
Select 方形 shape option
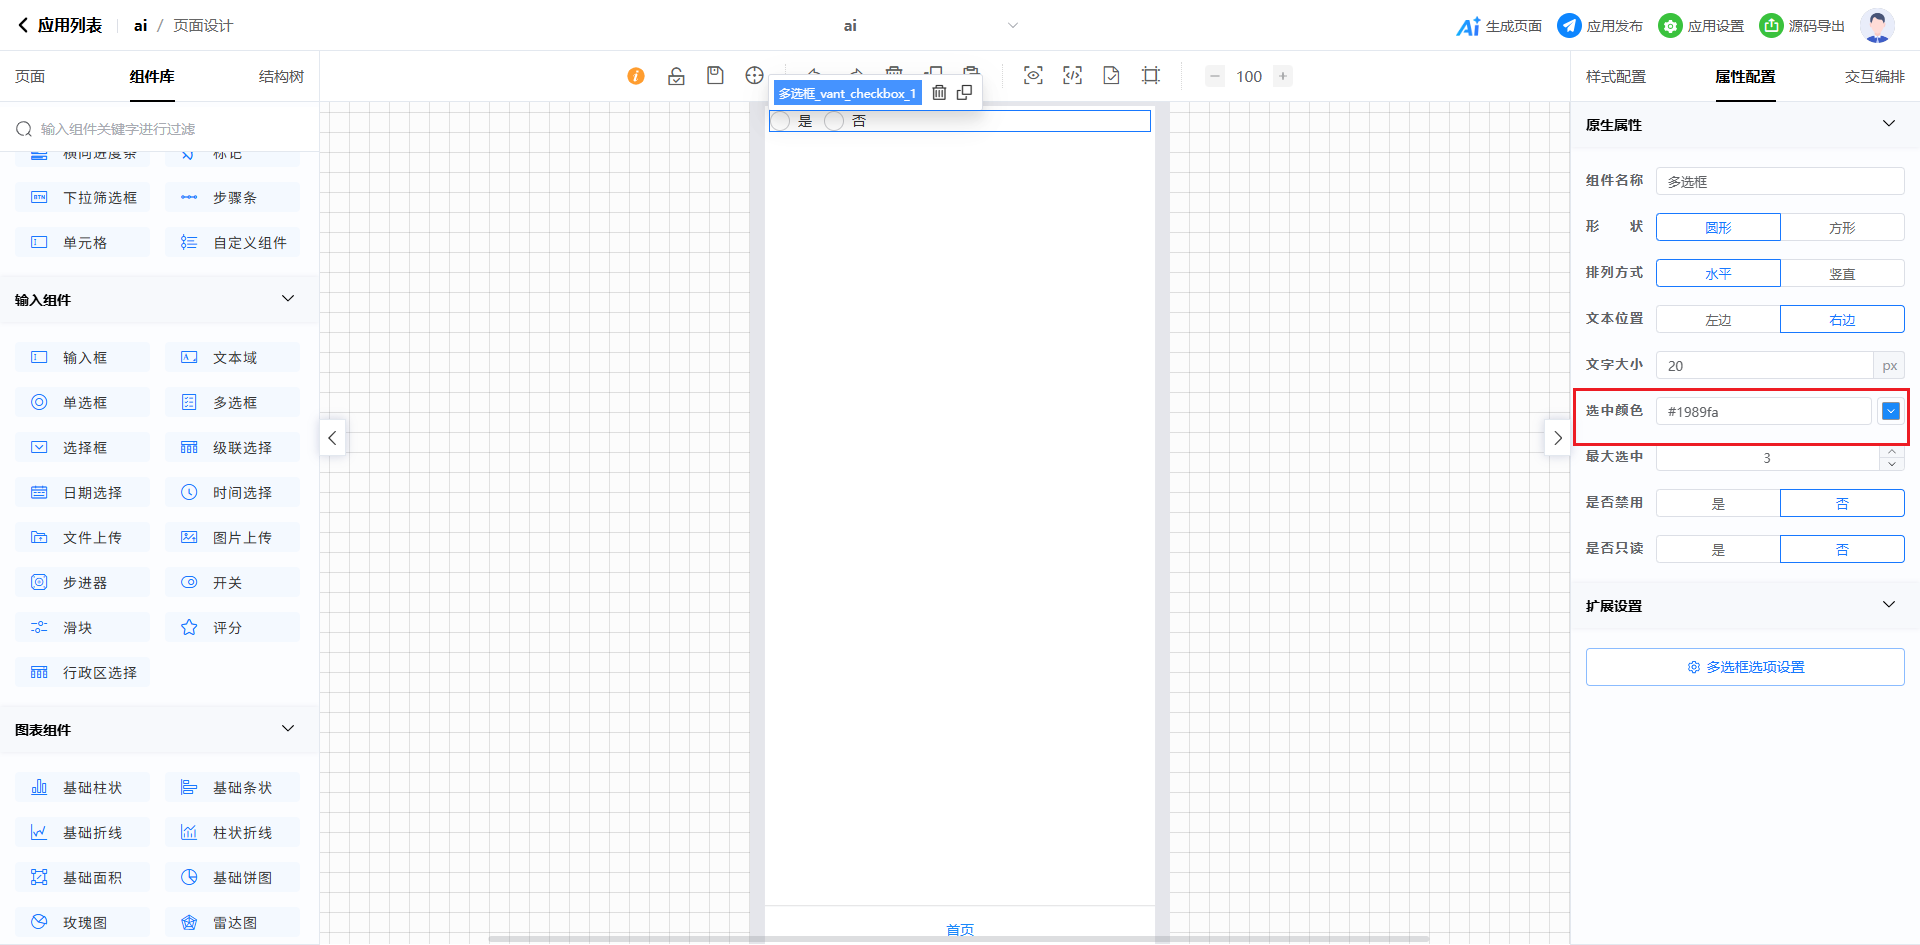(x=1841, y=228)
